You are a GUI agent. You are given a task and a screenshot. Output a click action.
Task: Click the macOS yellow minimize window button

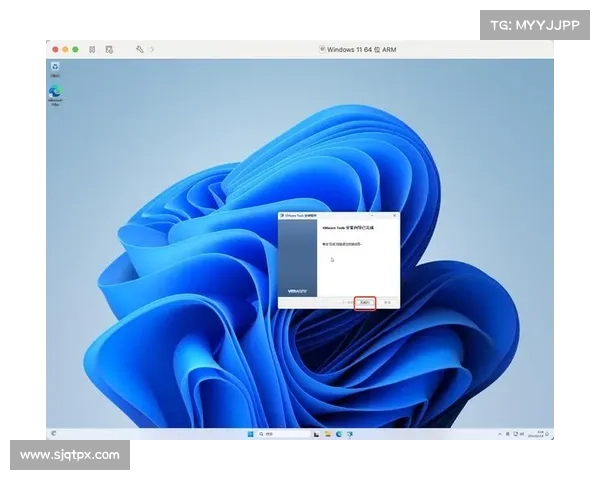click(65, 49)
